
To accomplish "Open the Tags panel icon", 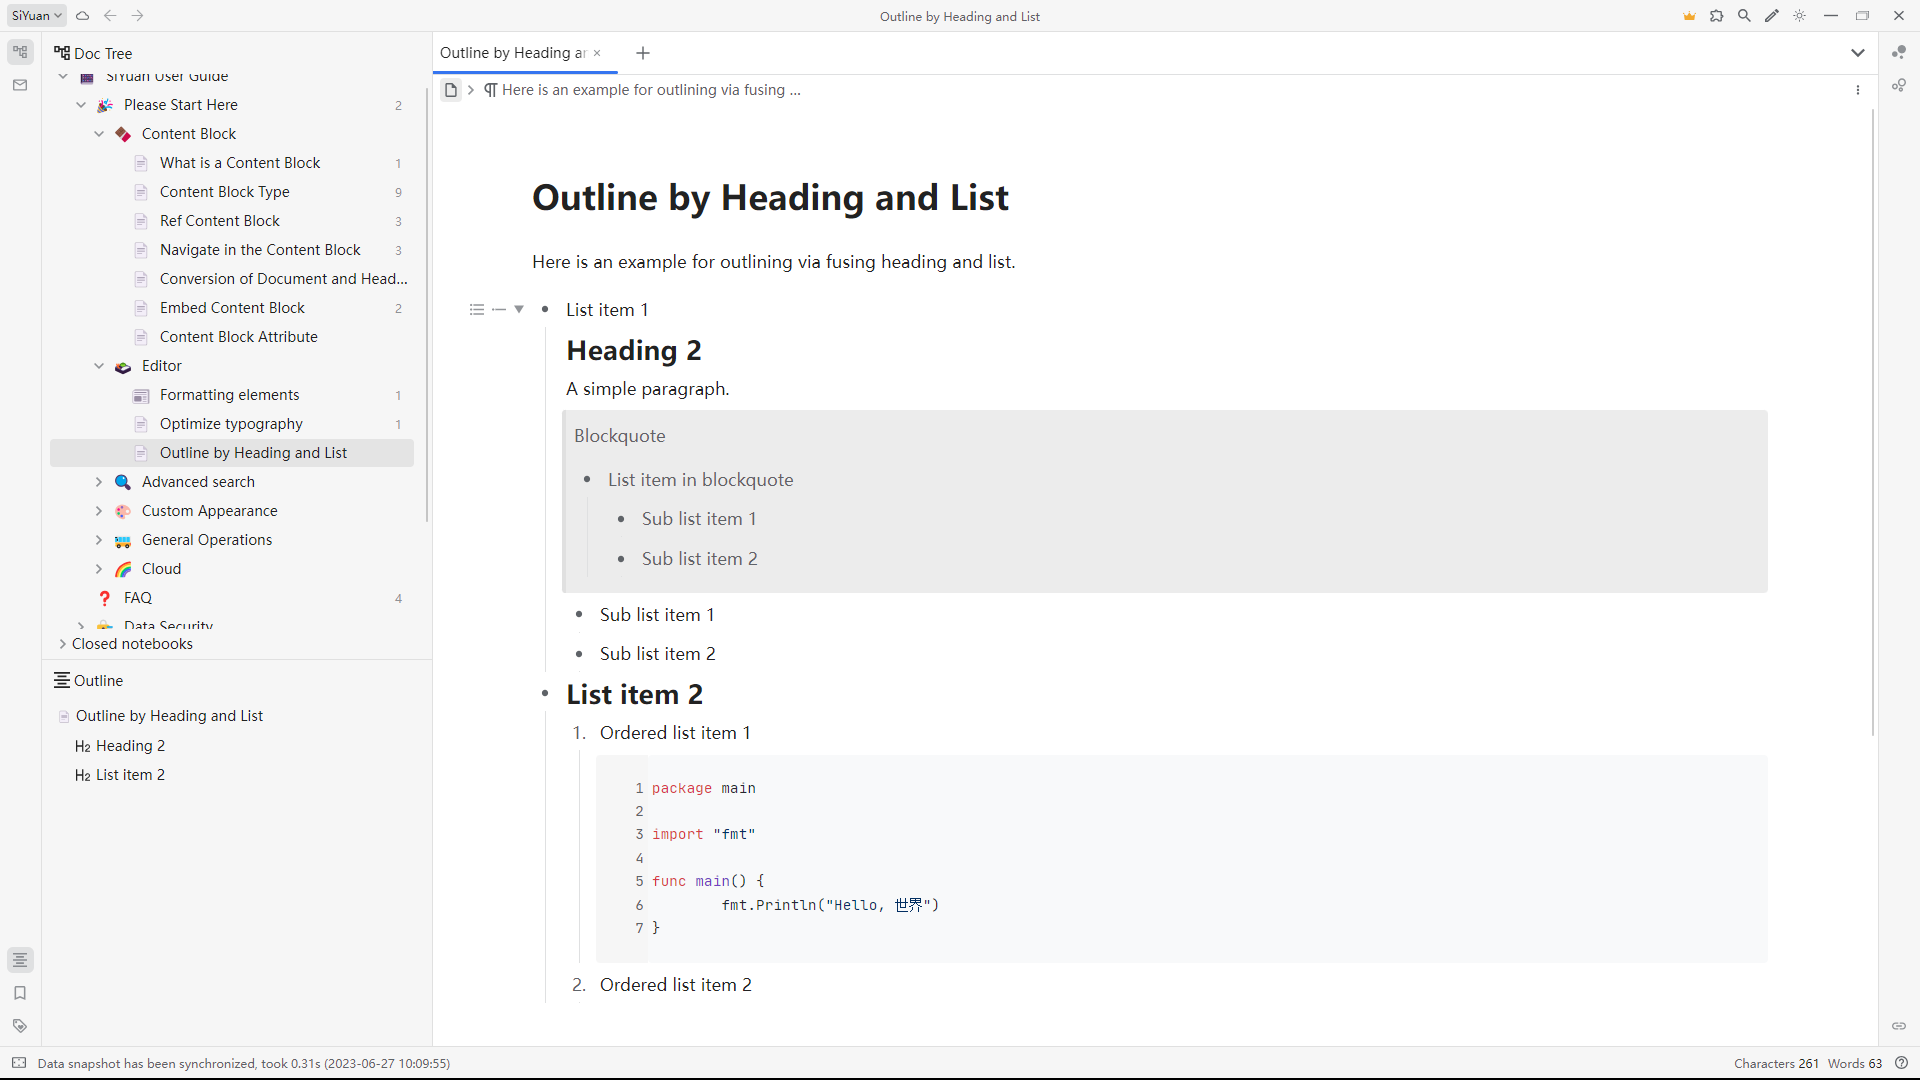I will click(x=20, y=1026).
